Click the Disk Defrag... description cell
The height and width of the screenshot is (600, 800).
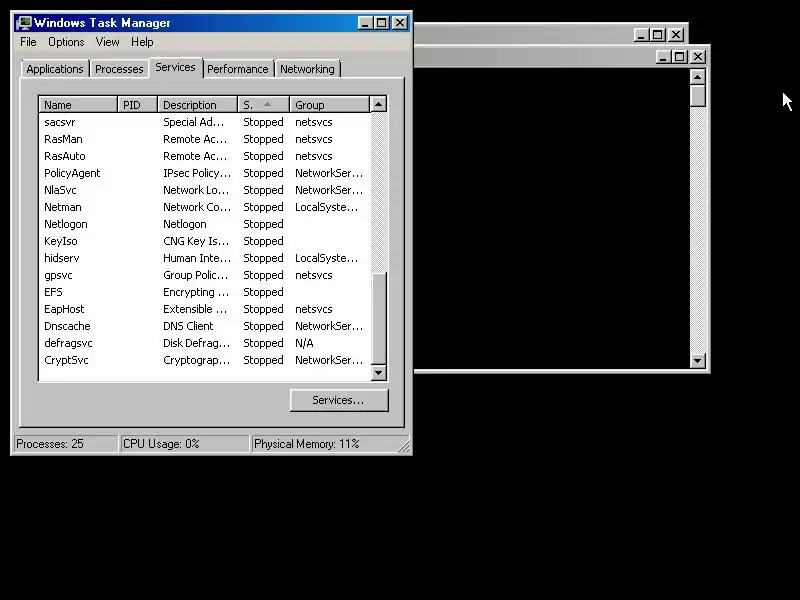(196, 343)
